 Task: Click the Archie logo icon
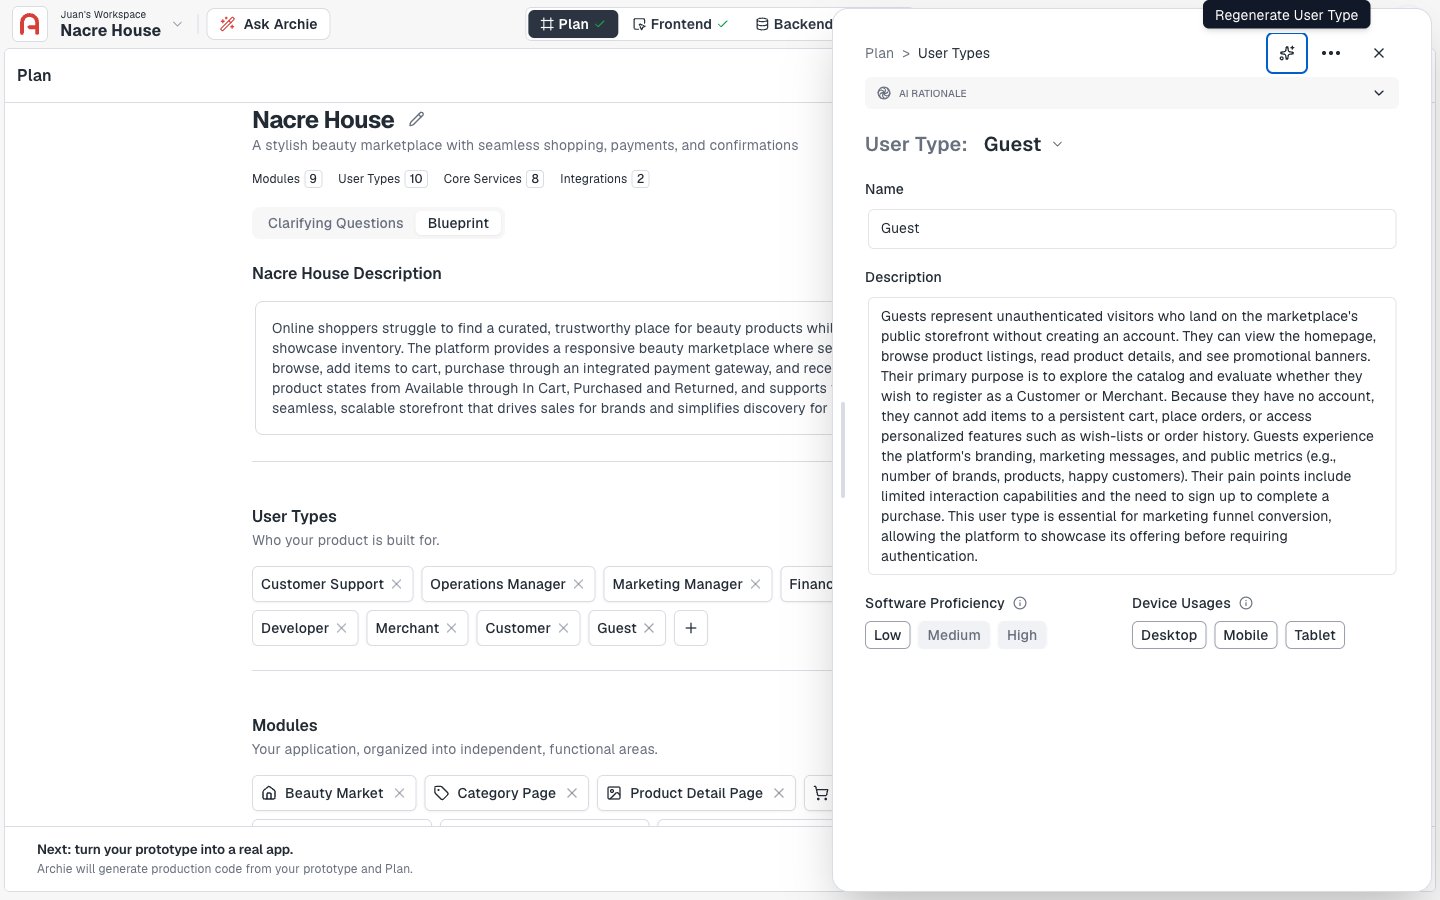click(x=30, y=24)
